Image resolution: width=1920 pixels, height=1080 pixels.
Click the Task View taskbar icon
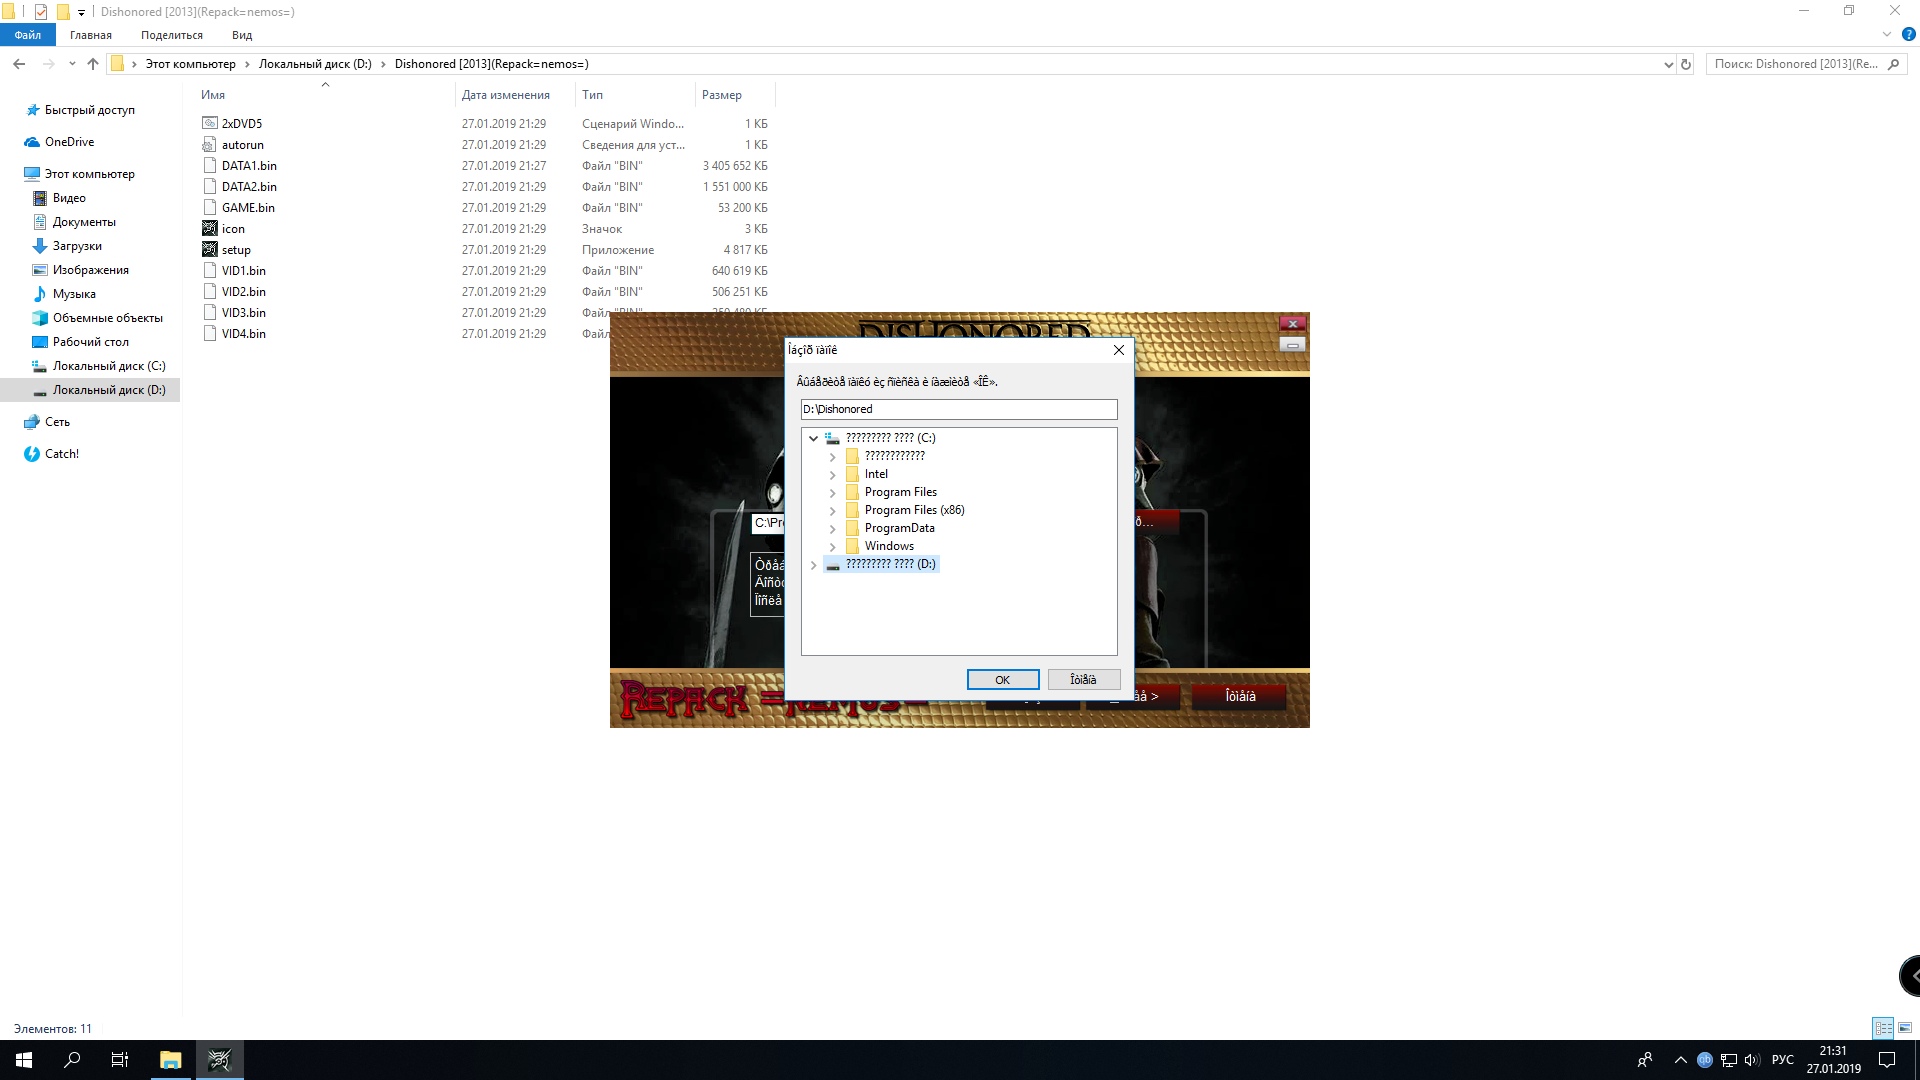pos(120,1060)
